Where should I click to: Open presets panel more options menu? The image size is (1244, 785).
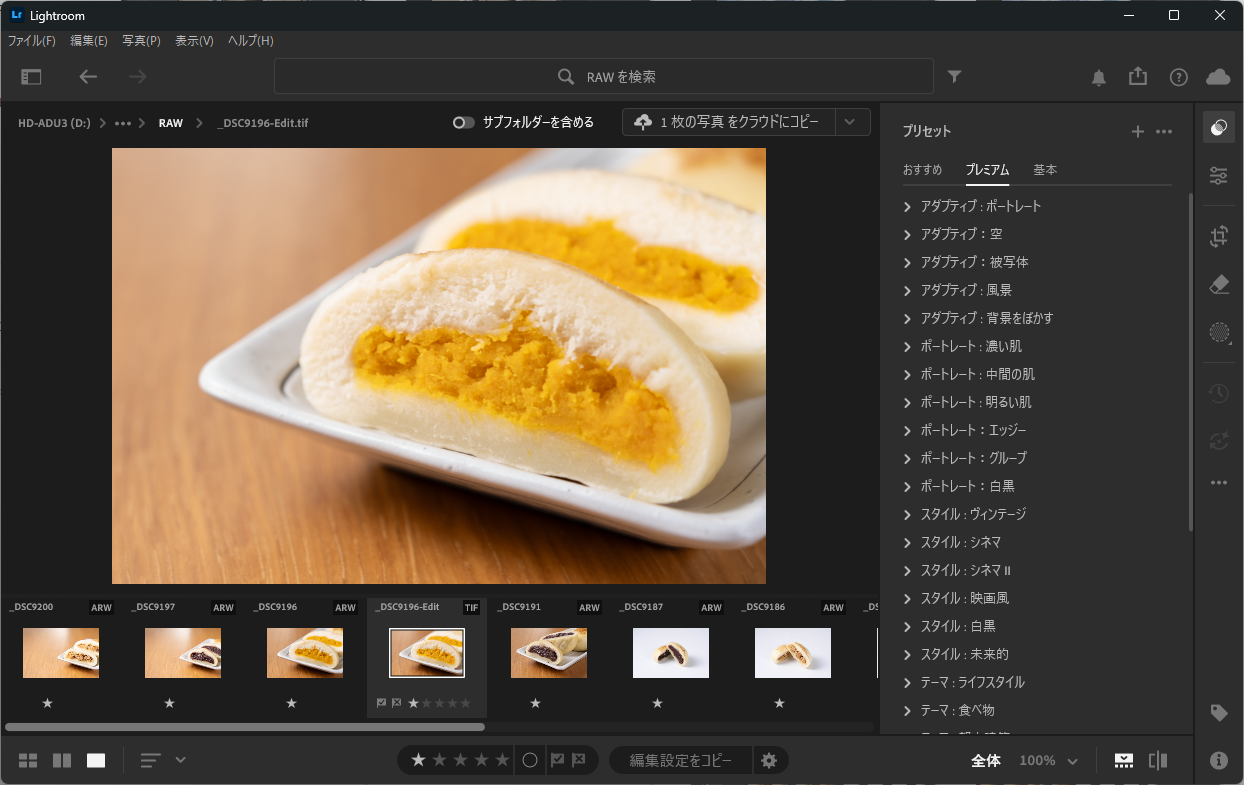pyautogui.click(x=1164, y=131)
